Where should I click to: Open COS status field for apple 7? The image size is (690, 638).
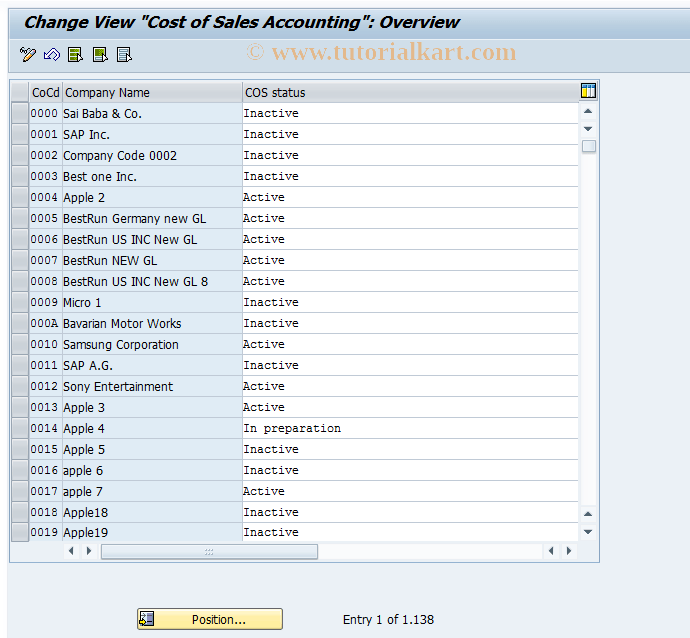[x=410, y=491]
